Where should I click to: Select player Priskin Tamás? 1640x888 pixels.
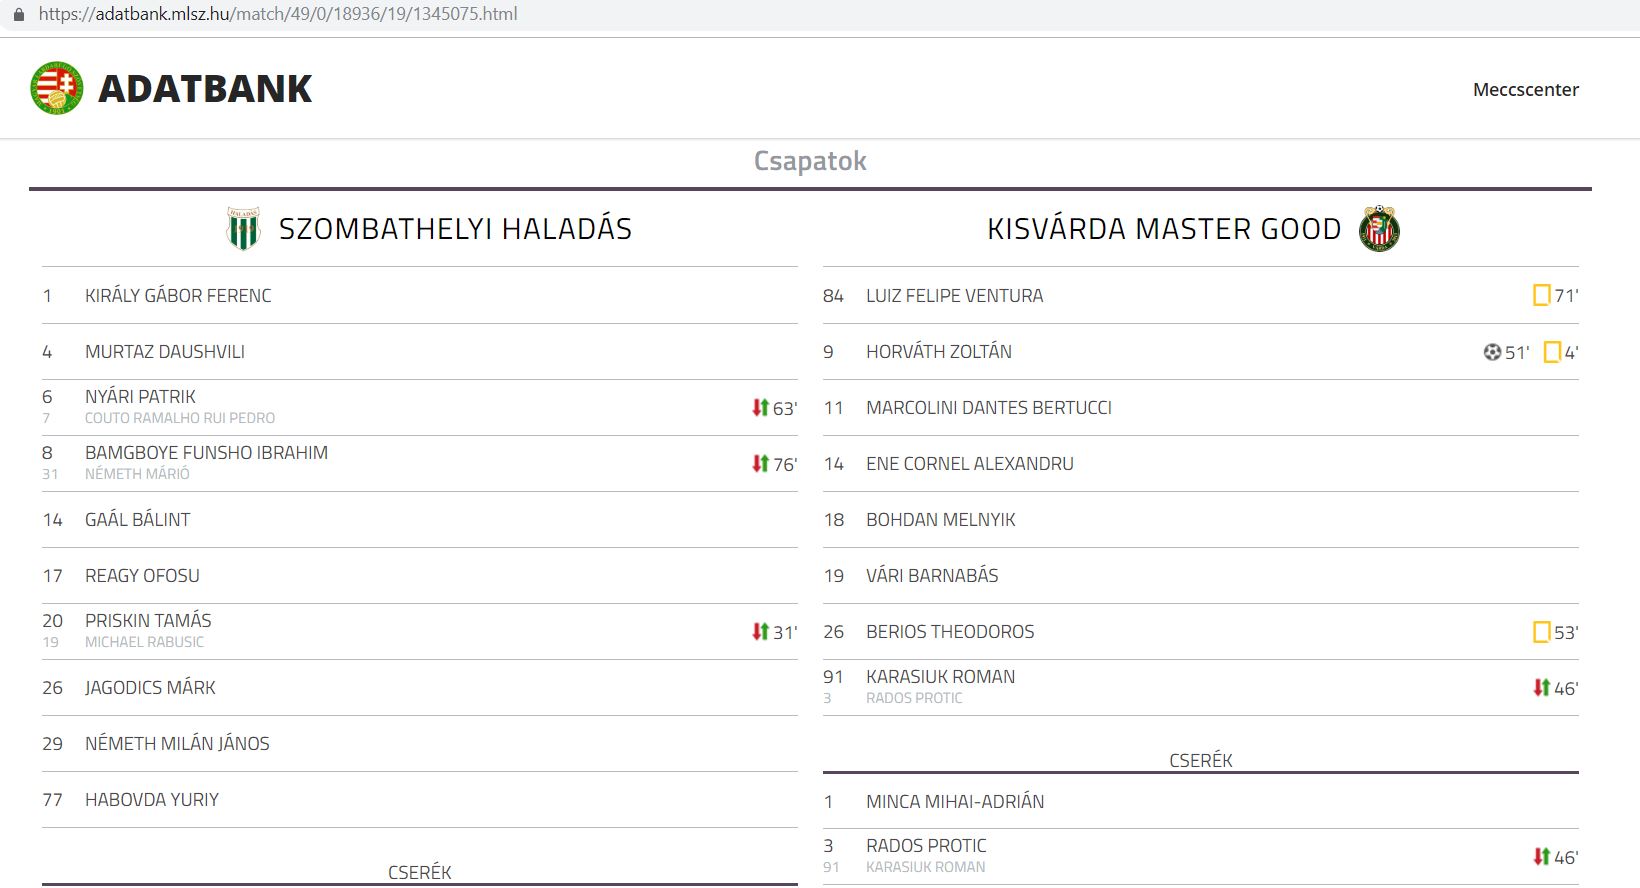coord(148,620)
